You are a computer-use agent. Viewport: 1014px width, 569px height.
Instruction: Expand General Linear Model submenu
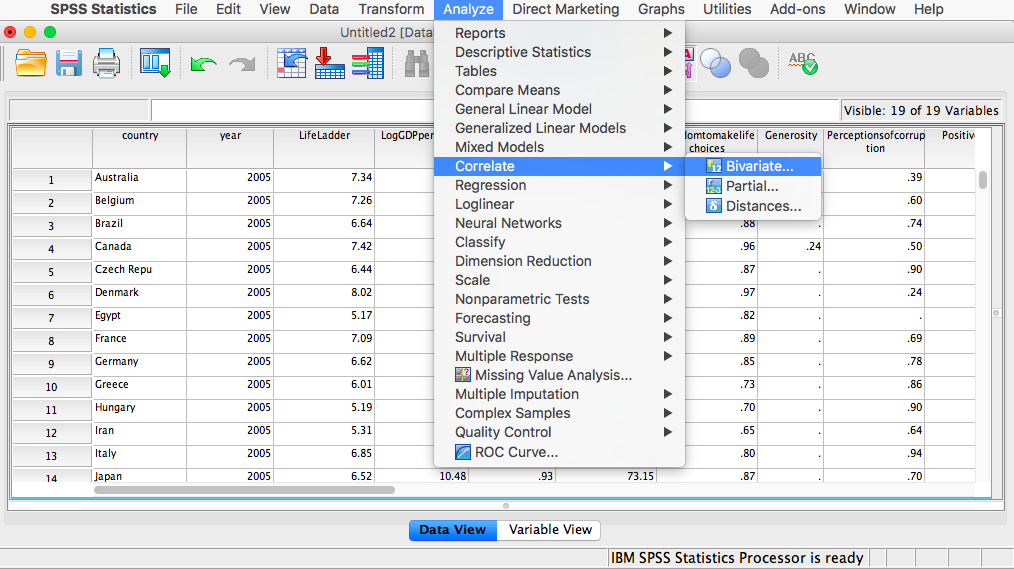559,109
